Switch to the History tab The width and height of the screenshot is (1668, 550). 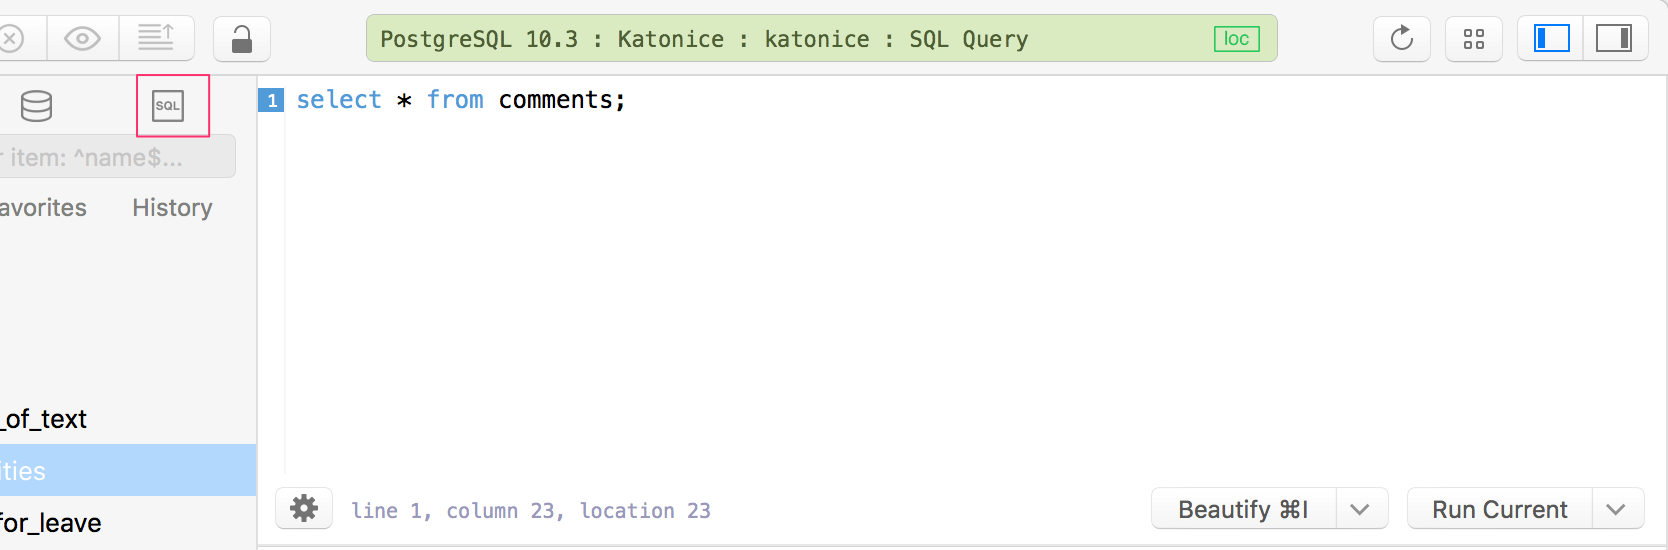point(172,208)
